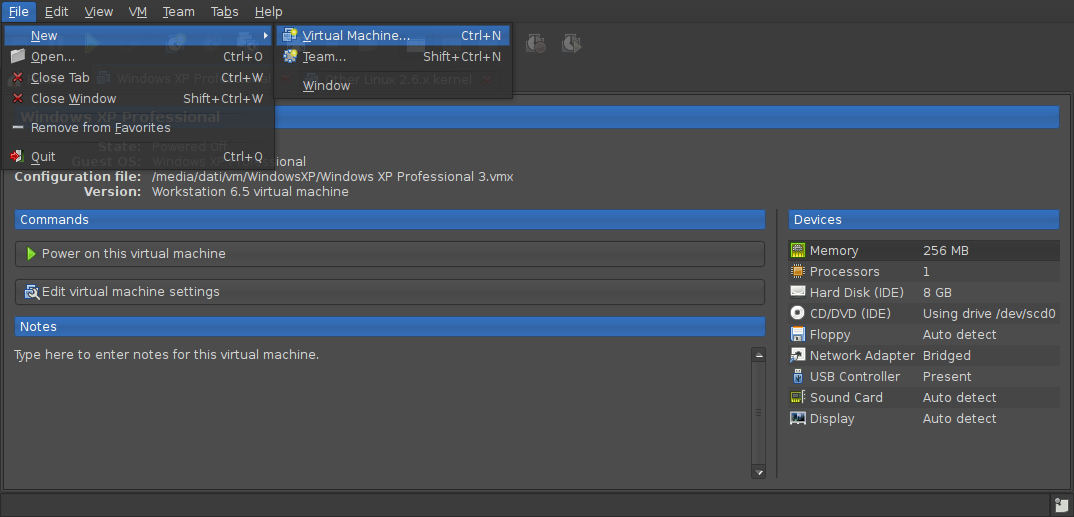Click the record clock icon in toolbar
The height and width of the screenshot is (517, 1074).
(536, 44)
